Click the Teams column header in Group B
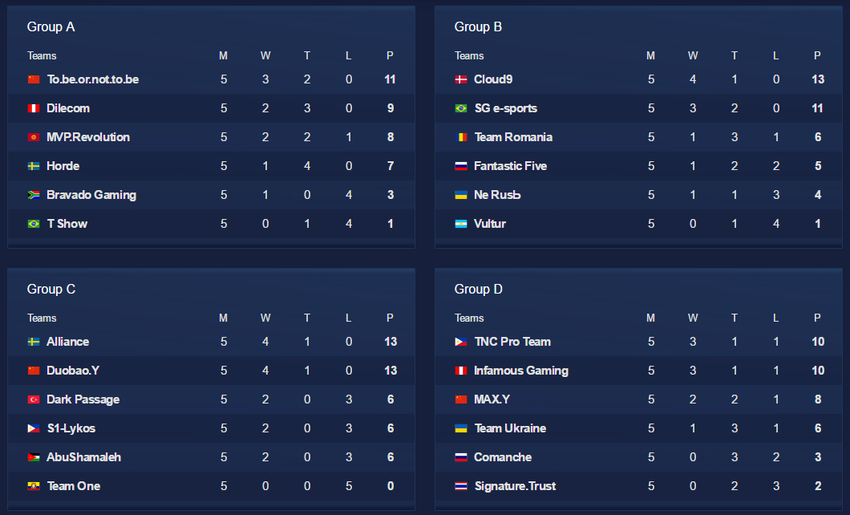Screen dimensions: 850x515 pyautogui.click(x=469, y=56)
